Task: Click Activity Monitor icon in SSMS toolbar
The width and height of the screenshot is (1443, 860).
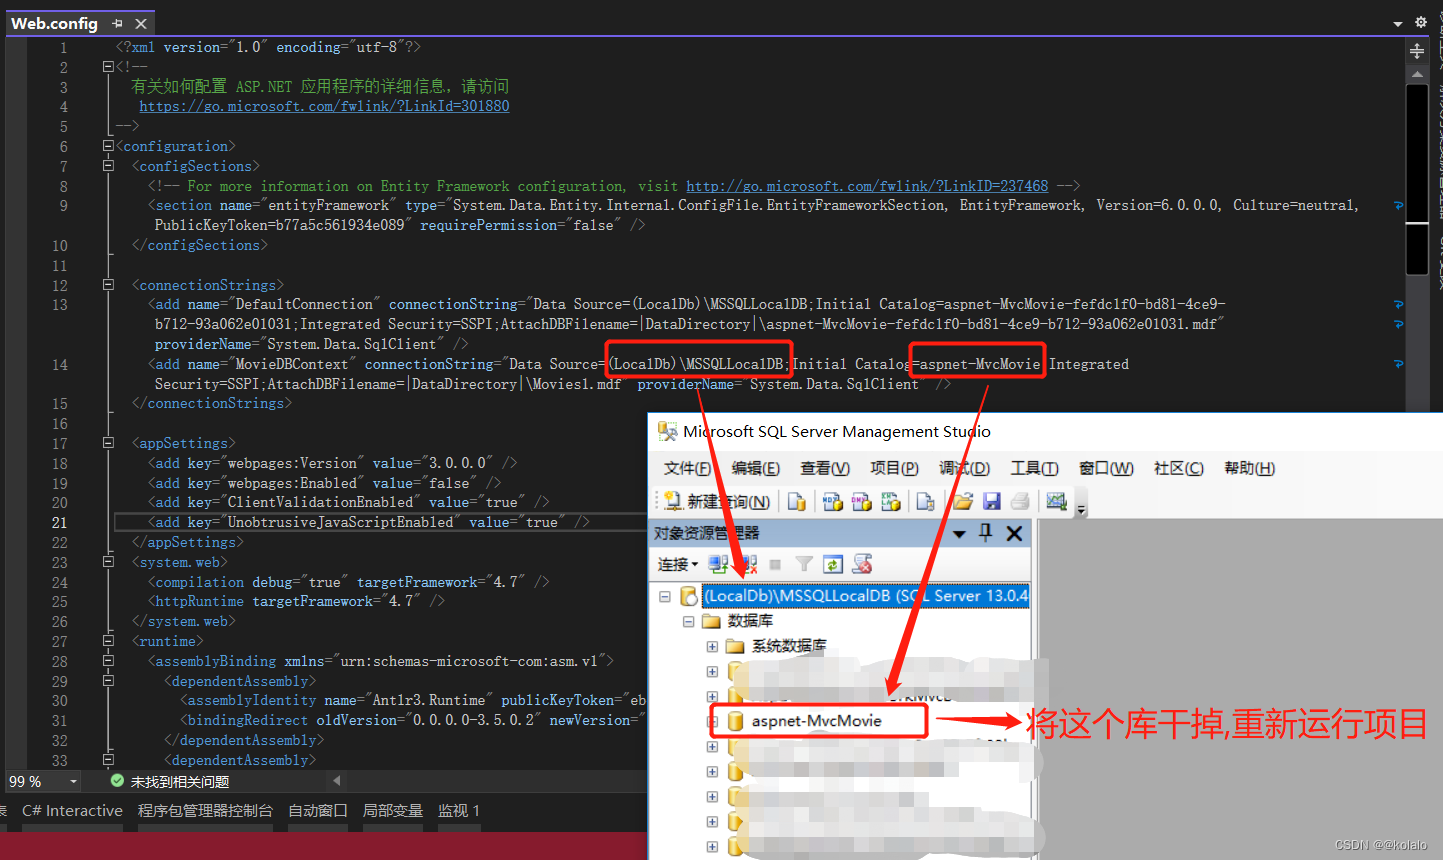Action: (x=1057, y=501)
